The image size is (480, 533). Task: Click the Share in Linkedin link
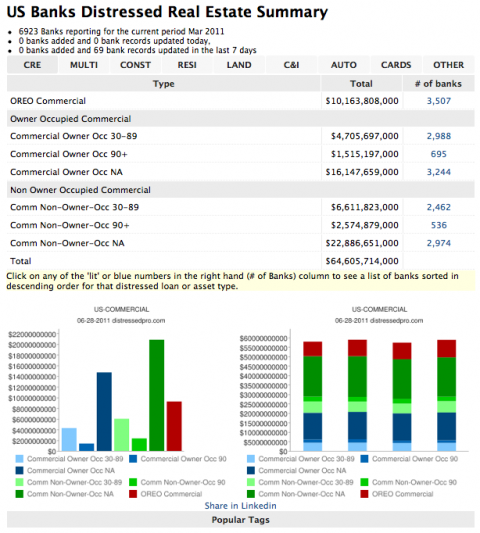point(240,506)
